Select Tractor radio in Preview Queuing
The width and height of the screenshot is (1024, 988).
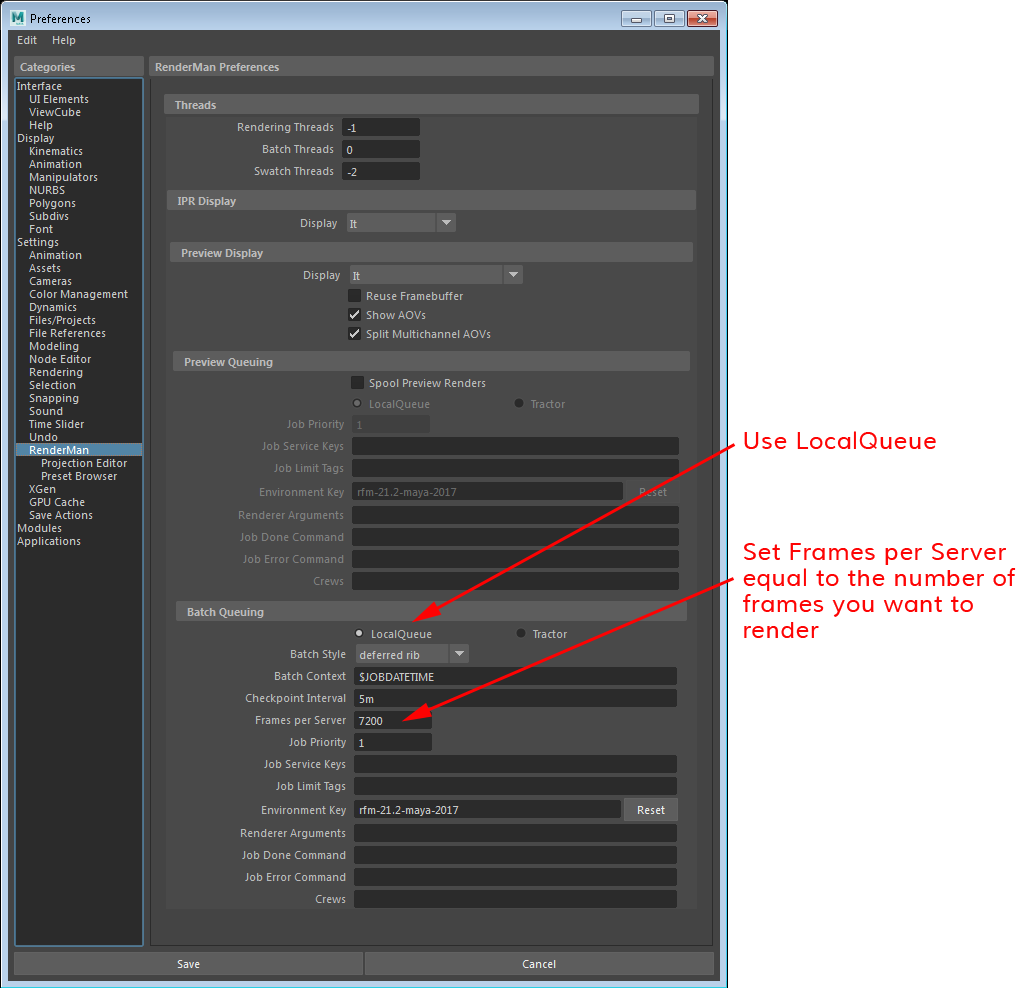[519, 404]
